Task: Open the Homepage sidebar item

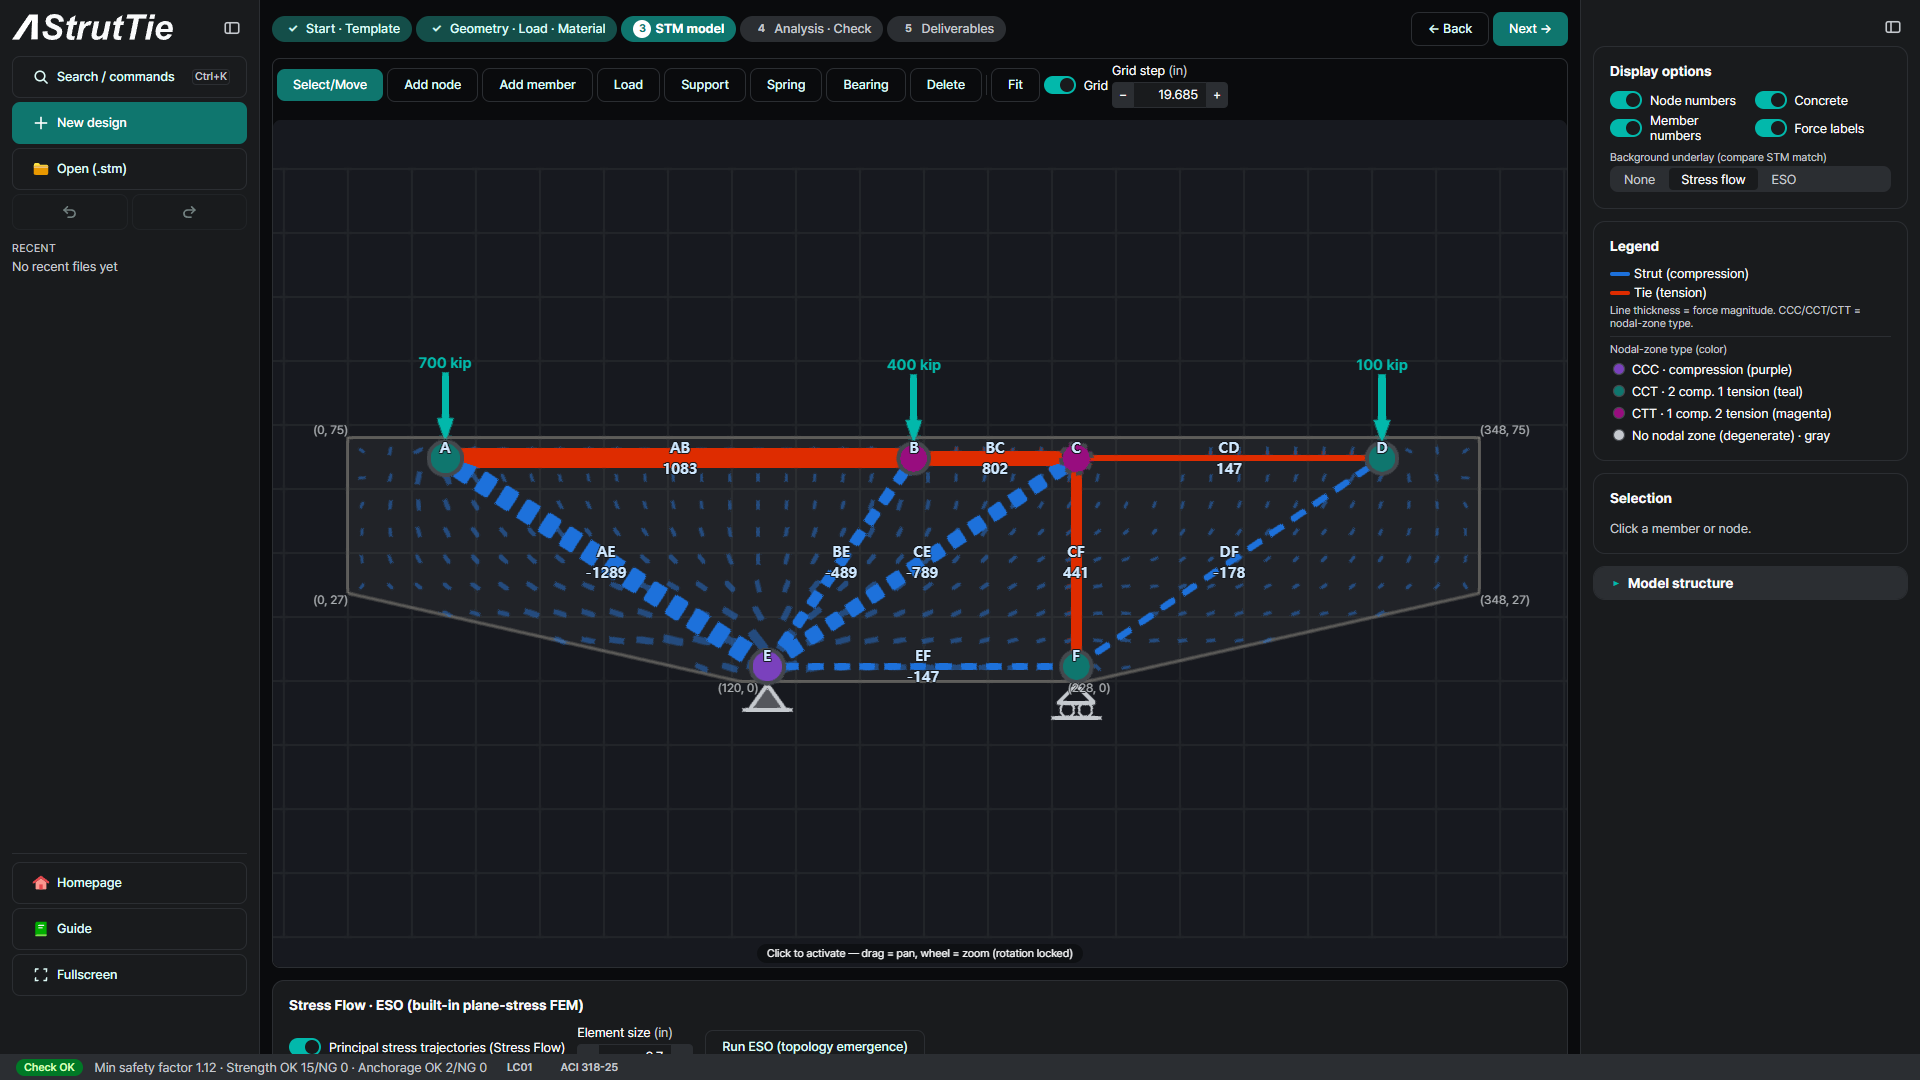Action: click(129, 883)
